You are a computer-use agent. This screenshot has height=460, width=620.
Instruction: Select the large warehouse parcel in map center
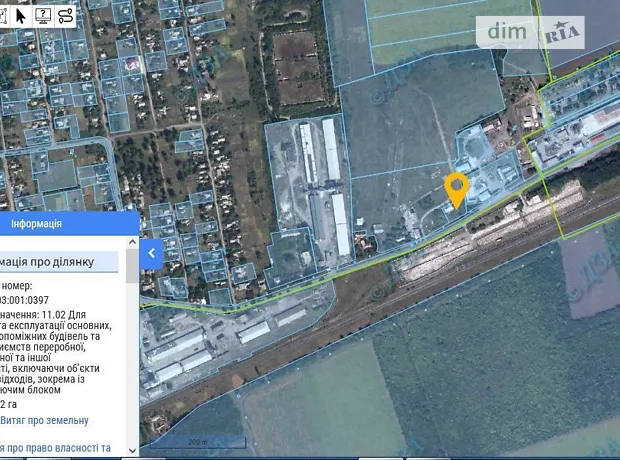[x=305, y=190]
